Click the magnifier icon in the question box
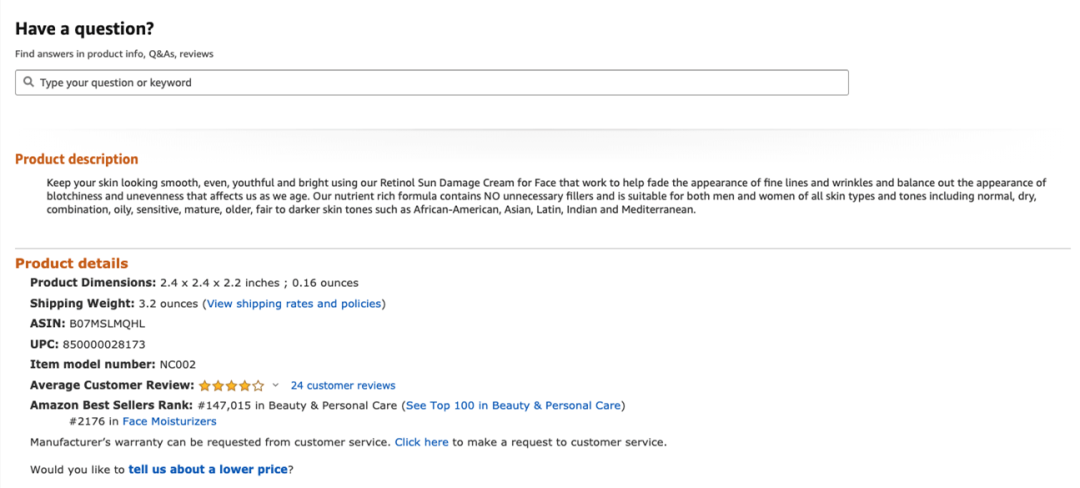Viewport: 1080px width, 488px height. point(28,82)
